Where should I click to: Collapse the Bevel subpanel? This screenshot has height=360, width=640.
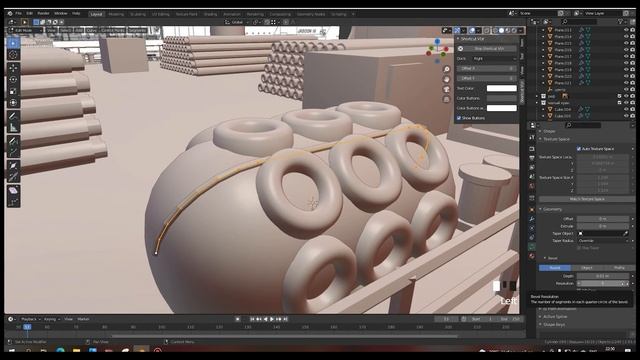tap(551, 258)
